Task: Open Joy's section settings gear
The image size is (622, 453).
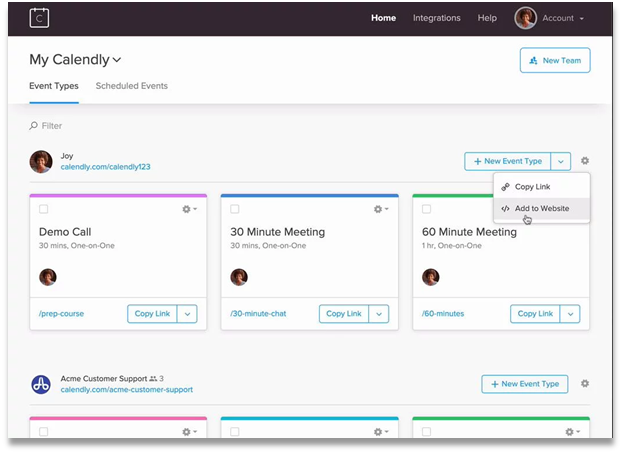Action: click(585, 161)
